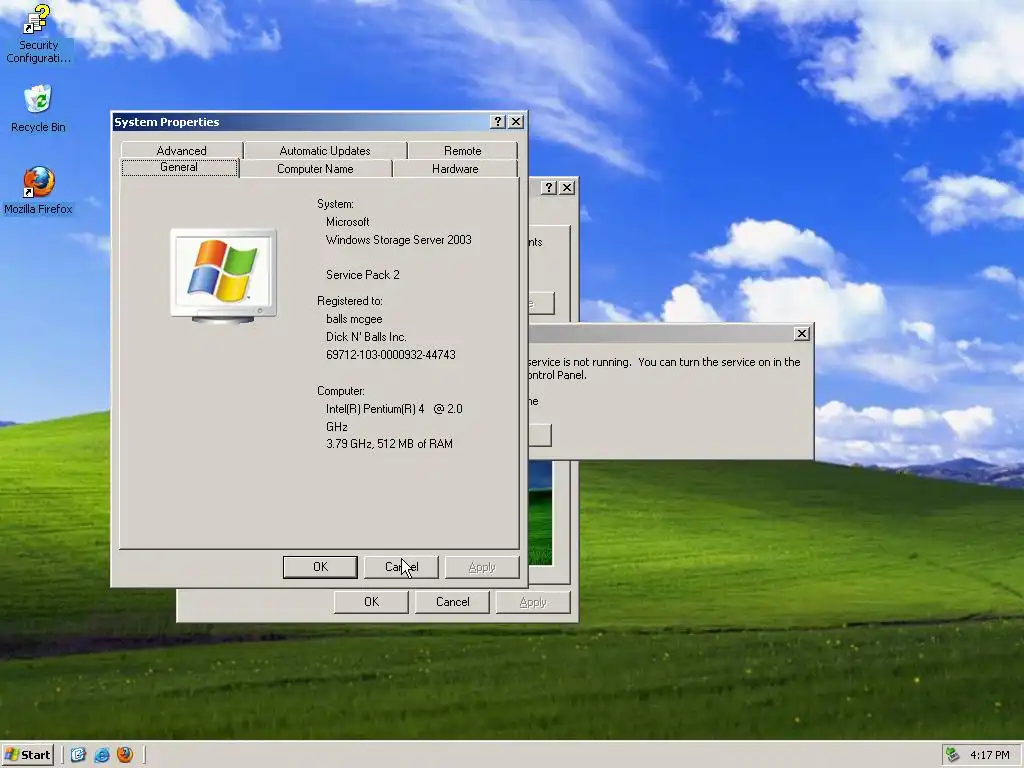
Task: Close the background properties dialog
Action: 568,187
